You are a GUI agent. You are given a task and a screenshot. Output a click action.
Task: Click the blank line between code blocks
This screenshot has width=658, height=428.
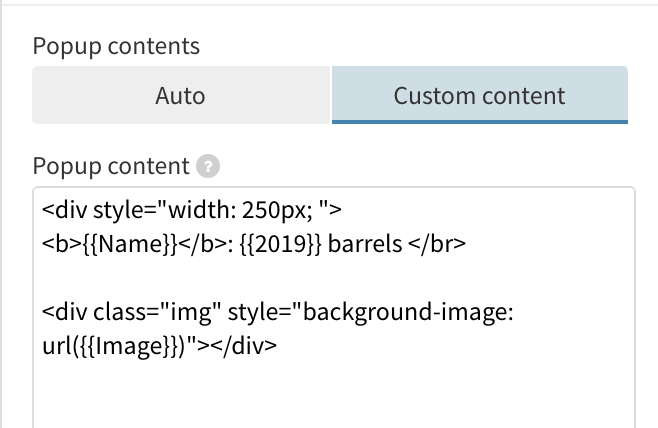click(x=334, y=278)
